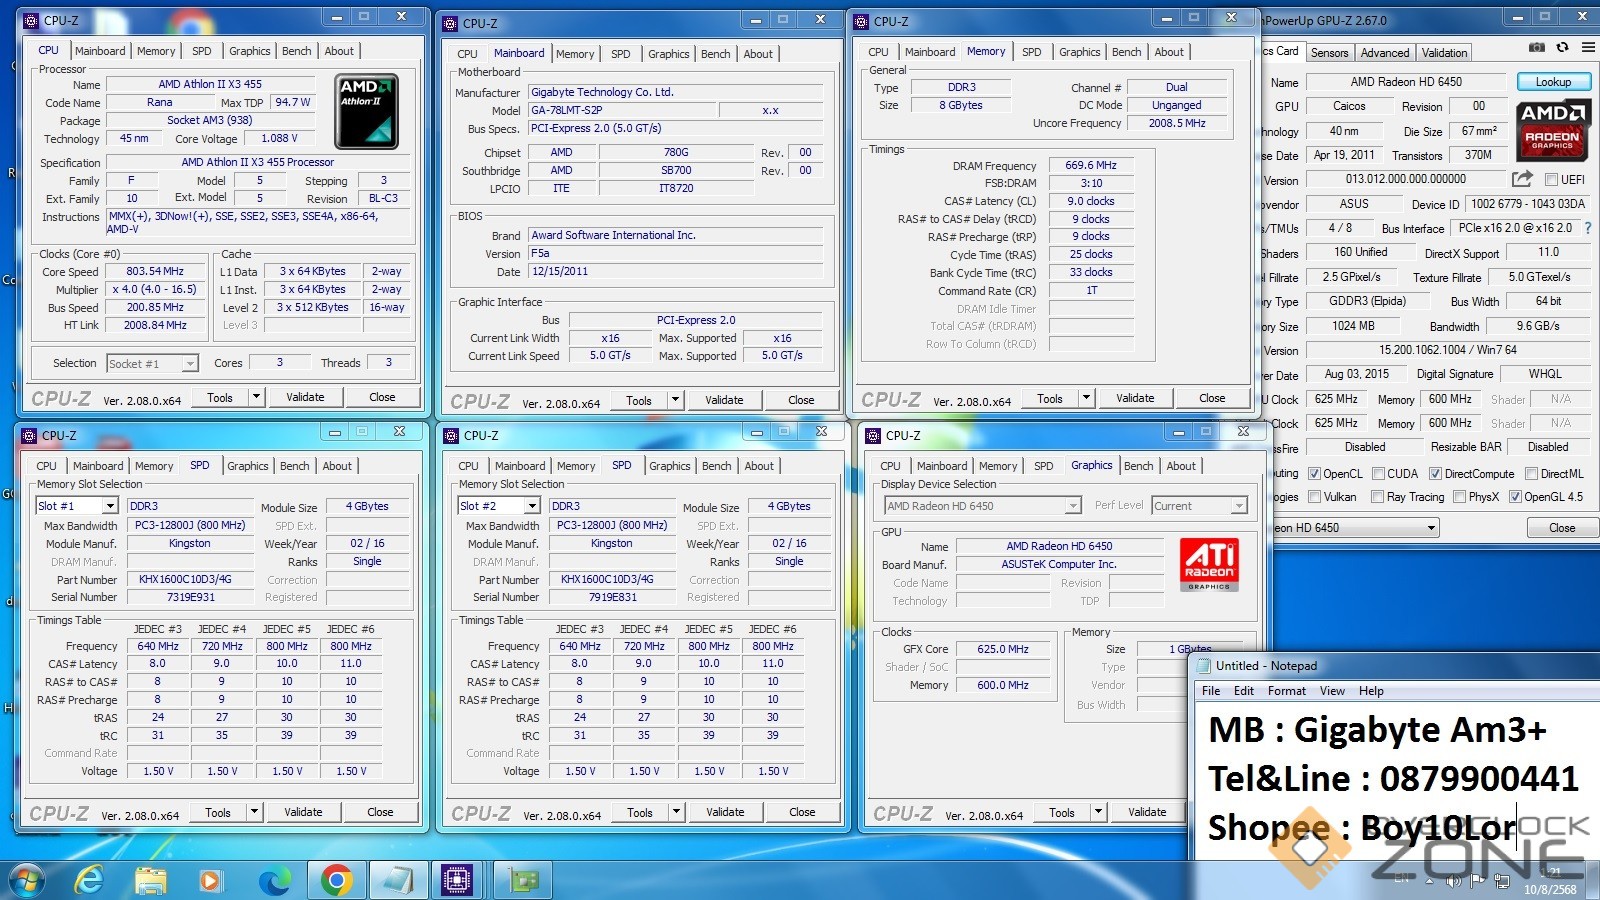The height and width of the screenshot is (900, 1600).
Task: Toggle the OpenCL checkbox
Action: pos(1313,474)
